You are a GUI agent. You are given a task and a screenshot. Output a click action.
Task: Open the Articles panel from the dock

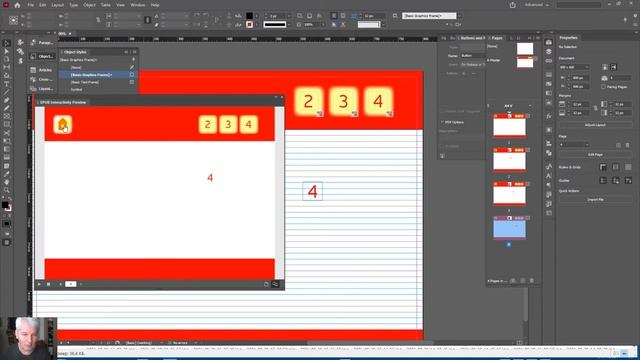click(x=41, y=70)
